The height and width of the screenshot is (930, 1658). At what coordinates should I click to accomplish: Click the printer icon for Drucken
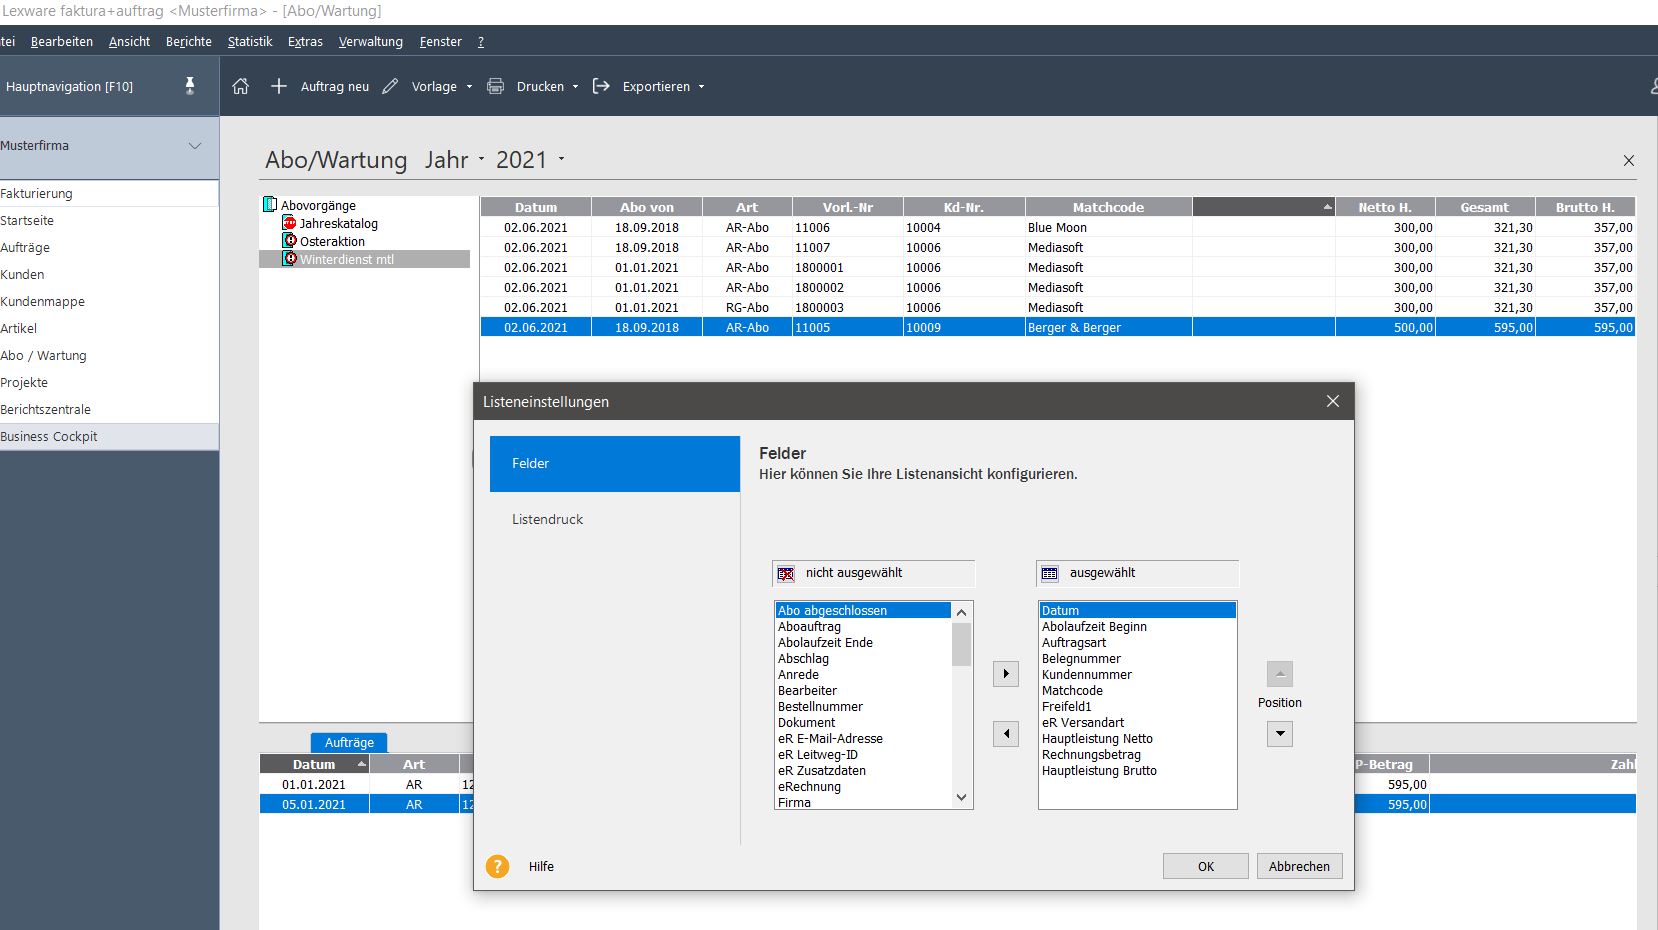(495, 86)
